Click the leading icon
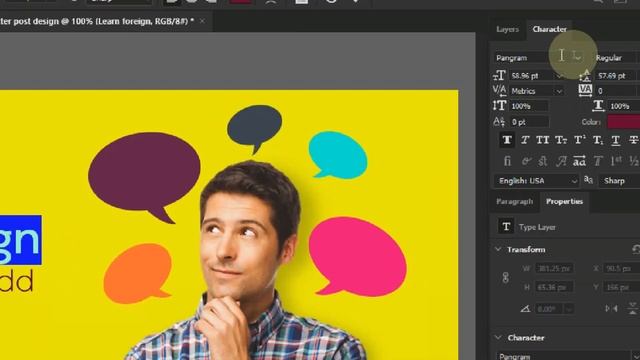This screenshot has width=640, height=360. [585, 76]
